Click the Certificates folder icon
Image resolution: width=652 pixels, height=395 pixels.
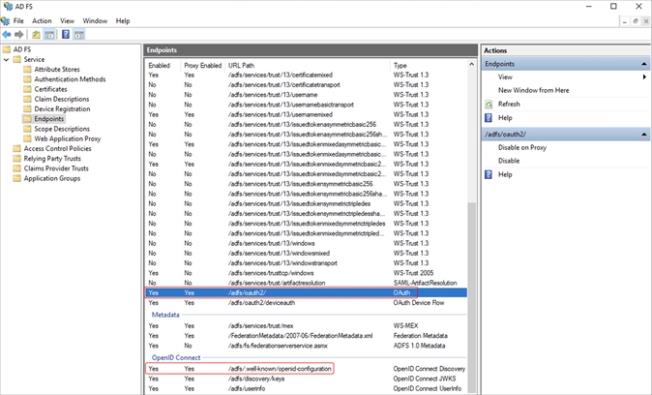click(27, 89)
